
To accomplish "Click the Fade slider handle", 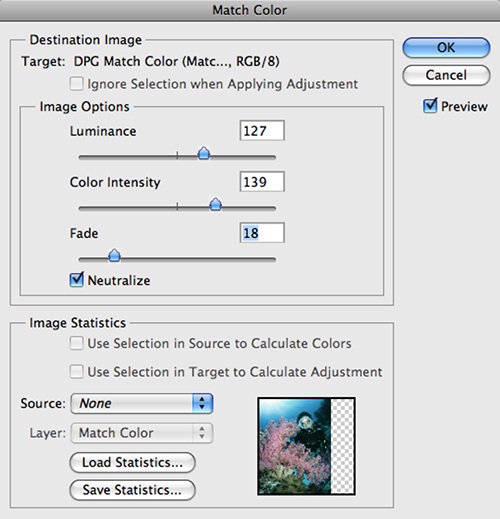I will click(x=114, y=255).
